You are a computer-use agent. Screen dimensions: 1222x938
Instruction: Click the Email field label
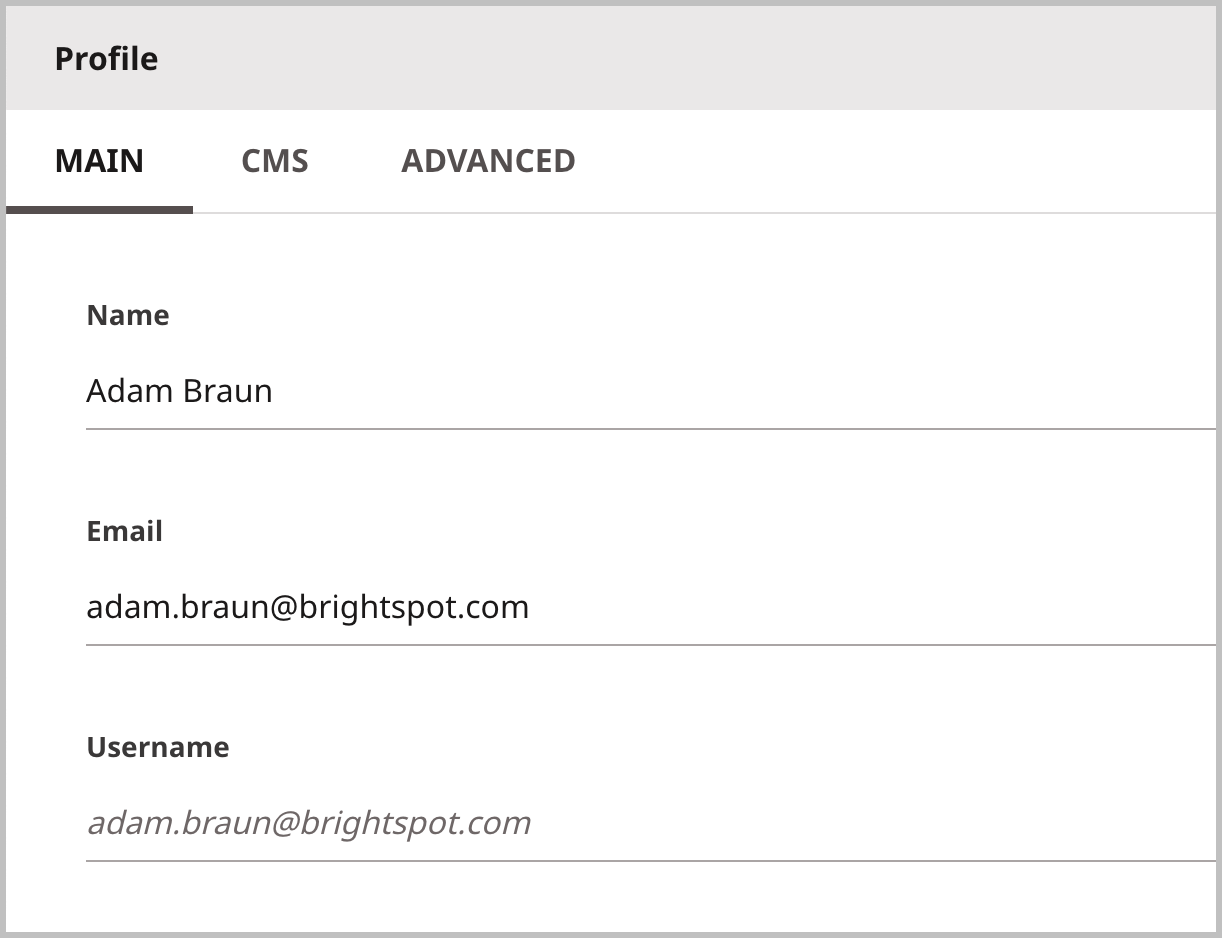[x=125, y=531]
